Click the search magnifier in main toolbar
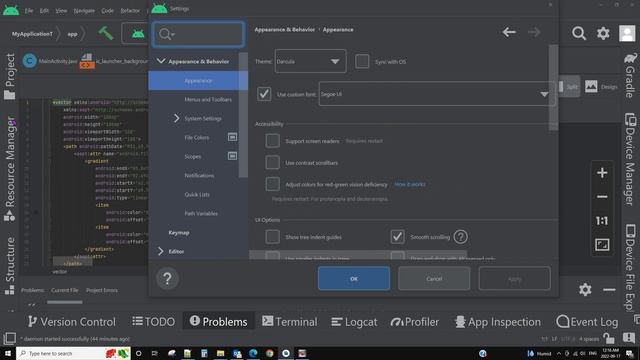 pos(579,33)
